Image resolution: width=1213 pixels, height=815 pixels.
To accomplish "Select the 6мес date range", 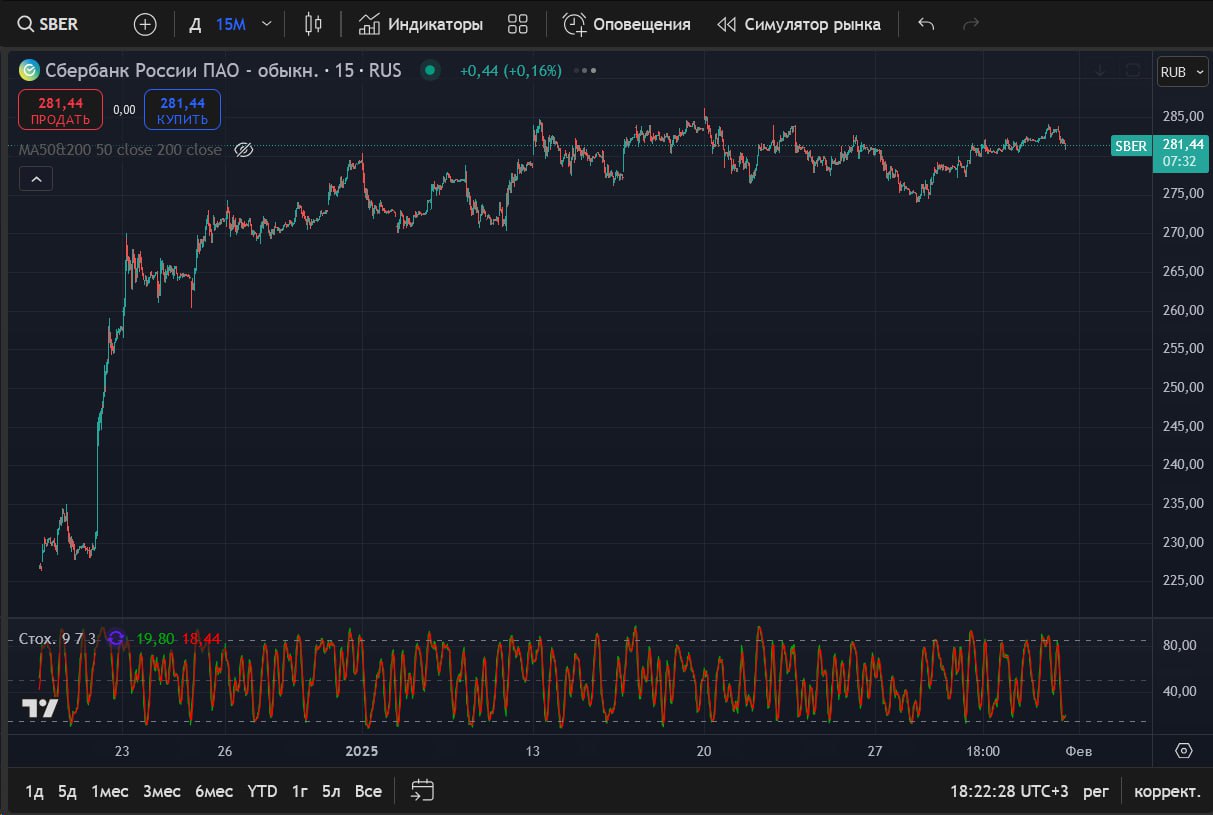I will 214,791.
